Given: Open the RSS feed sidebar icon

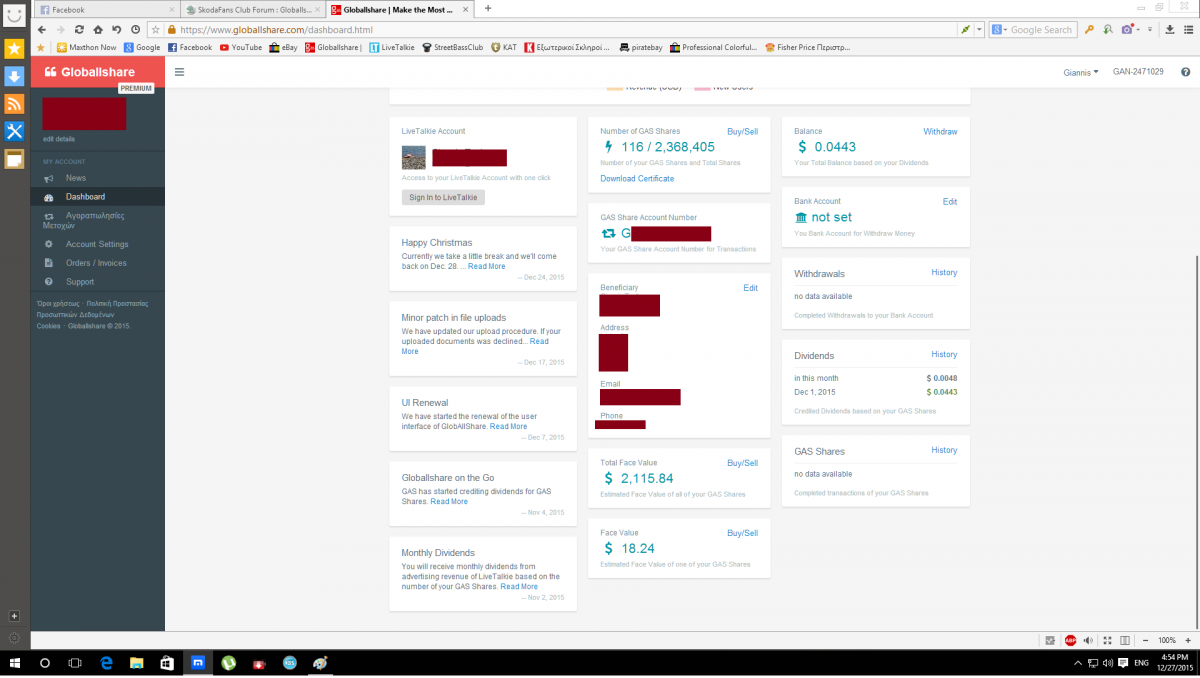Looking at the screenshot, I should coord(14,104).
